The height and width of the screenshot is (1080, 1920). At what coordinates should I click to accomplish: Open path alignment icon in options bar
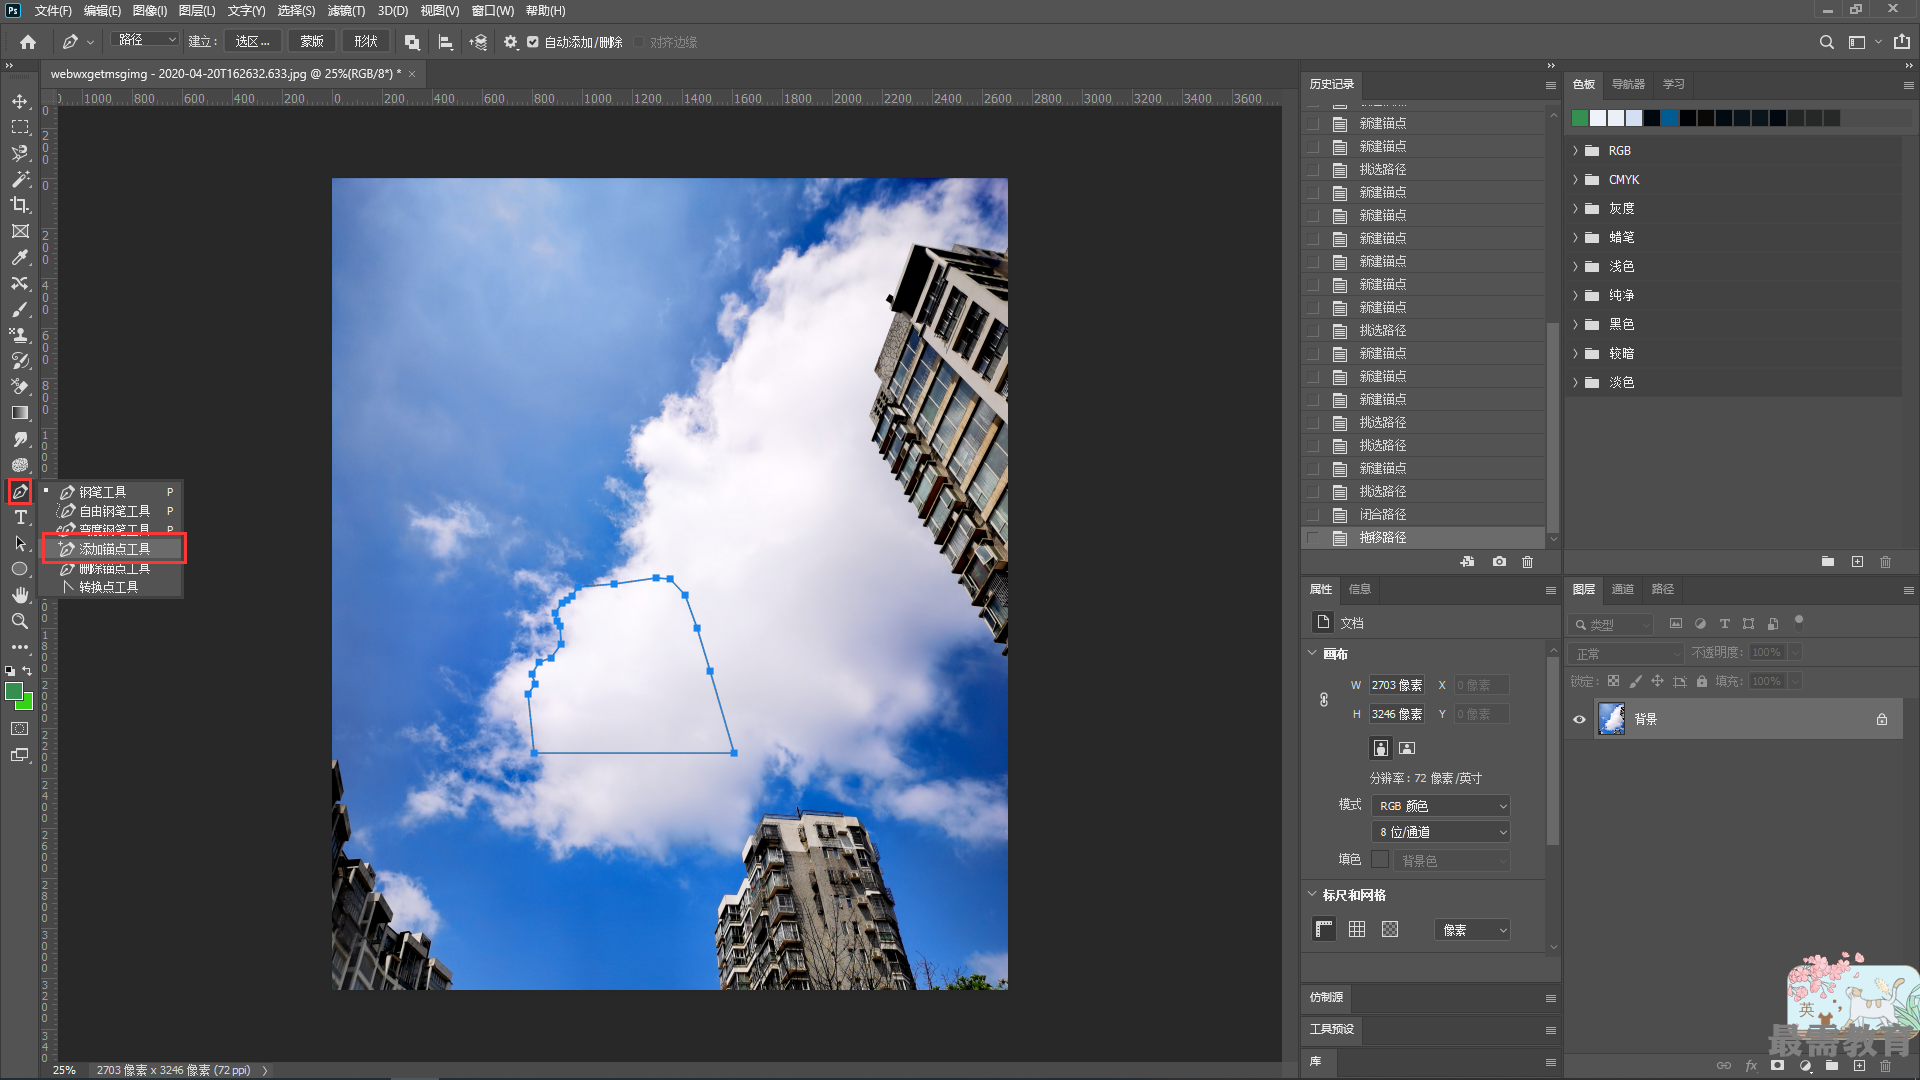(x=445, y=42)
